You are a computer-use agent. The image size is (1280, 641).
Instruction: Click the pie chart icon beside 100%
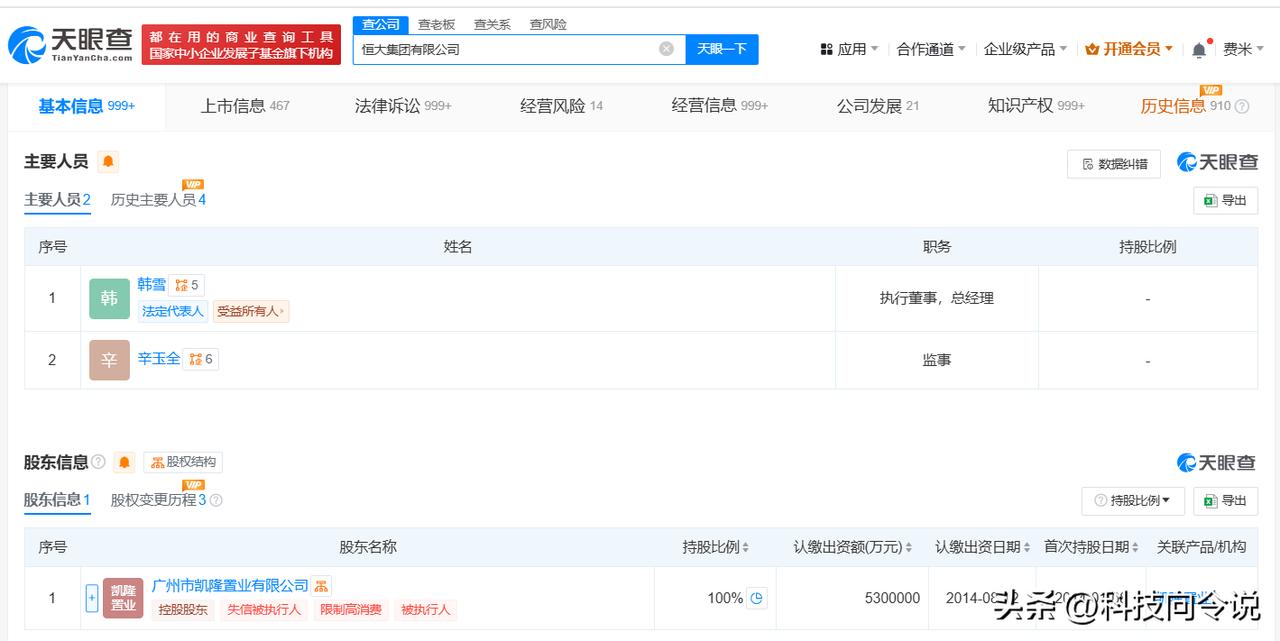[757, 598]
